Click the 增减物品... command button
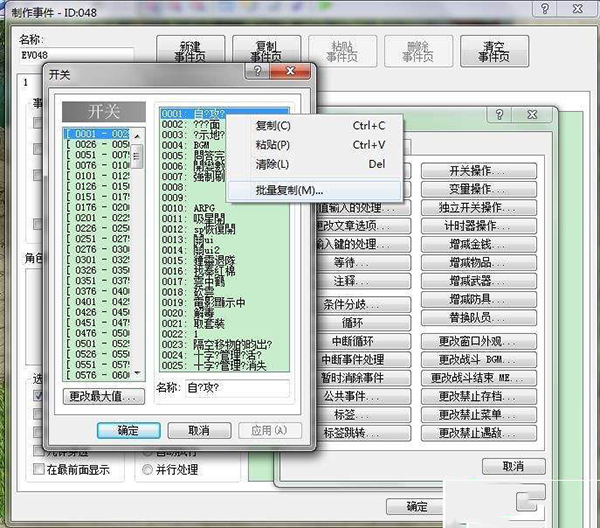The height and width of the screenshot is (528, 600). coord(479,262)
